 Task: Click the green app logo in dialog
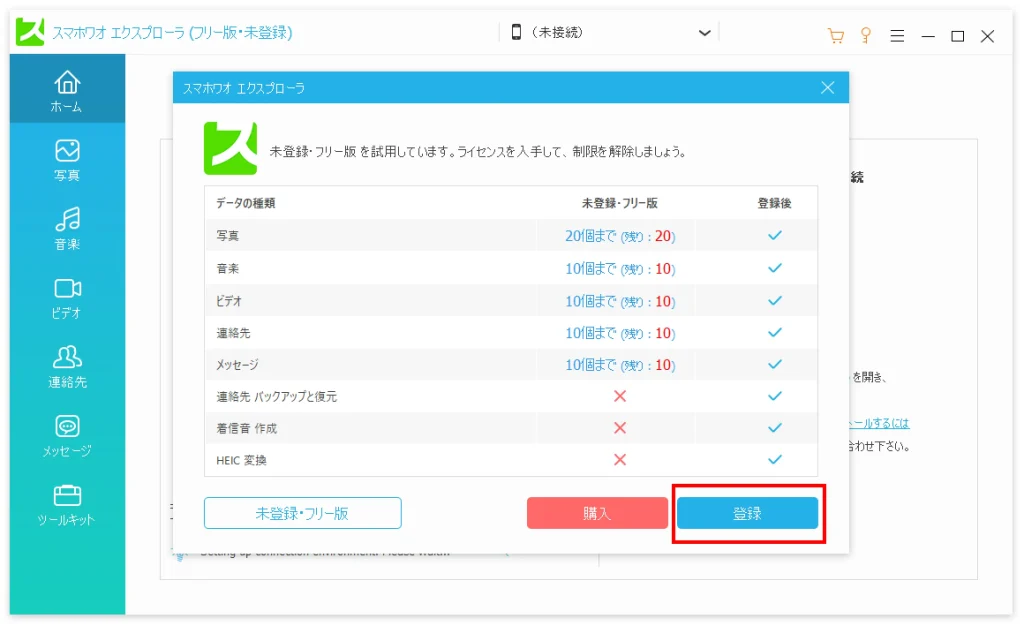[230, 148]
